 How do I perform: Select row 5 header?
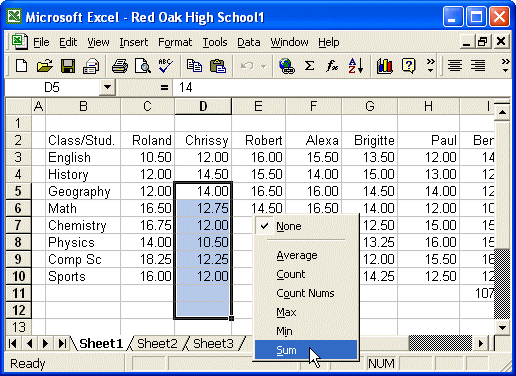[18, 191]
